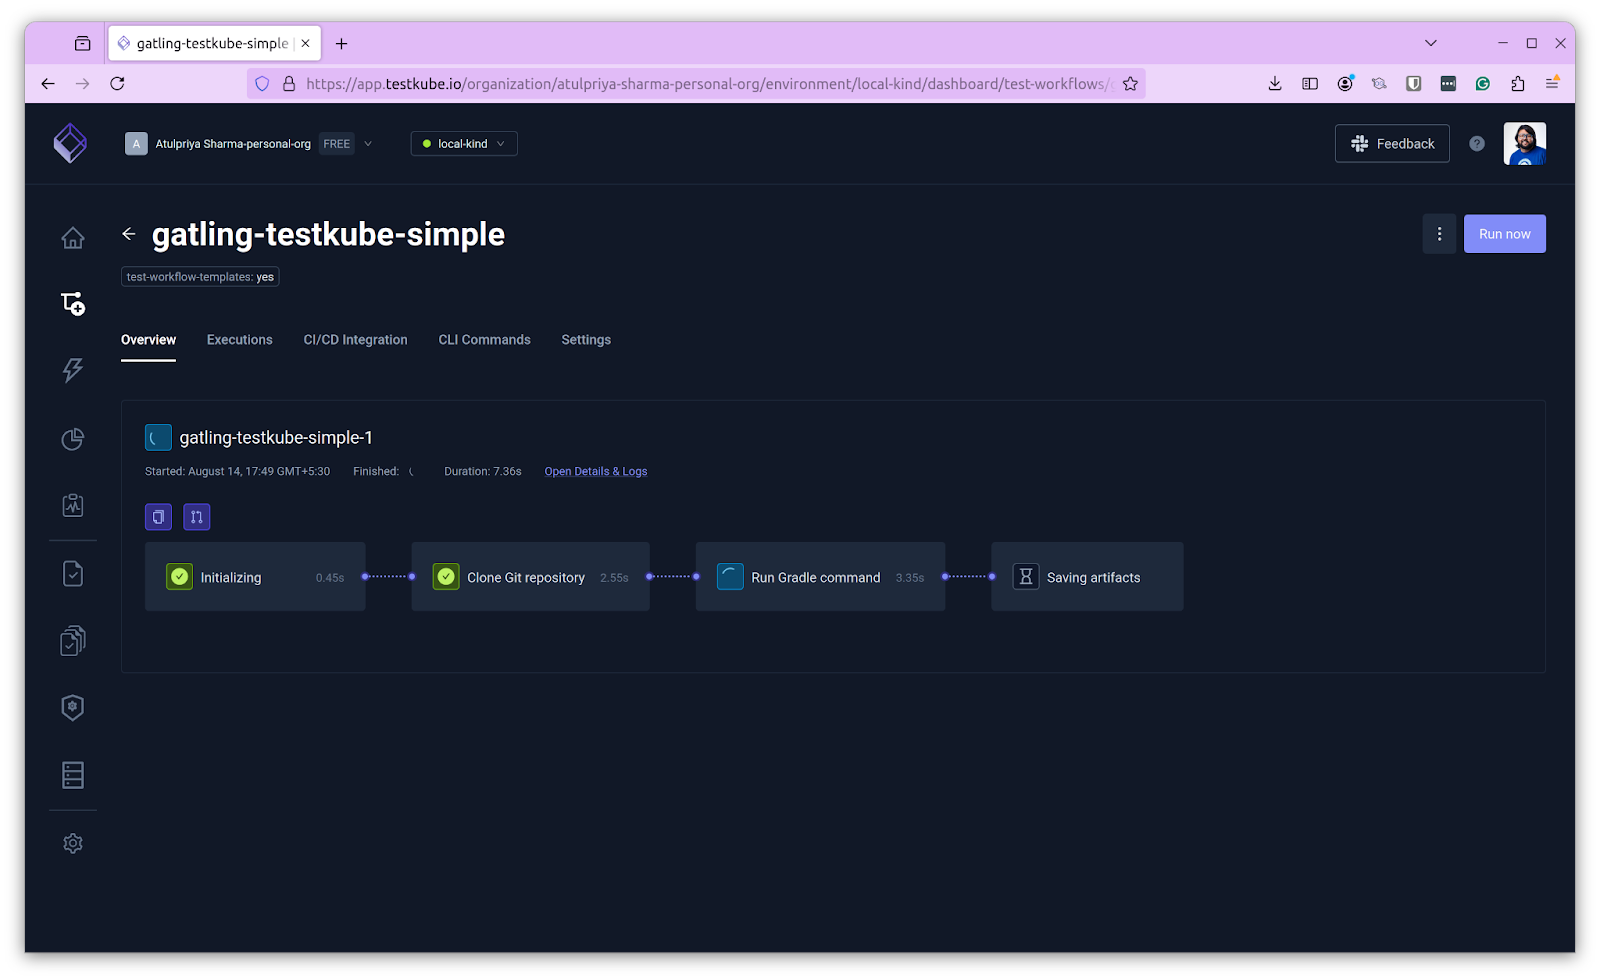The width and height of the screenshot is (1600, 980).
Task: Switch to the Executions tab
Action: tap(240, 340)
